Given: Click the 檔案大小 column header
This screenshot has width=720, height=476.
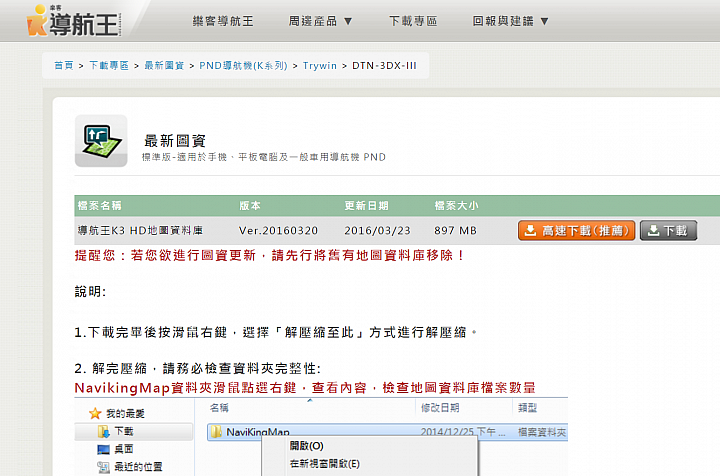Looking at the screenshot, I should point(456,206).
